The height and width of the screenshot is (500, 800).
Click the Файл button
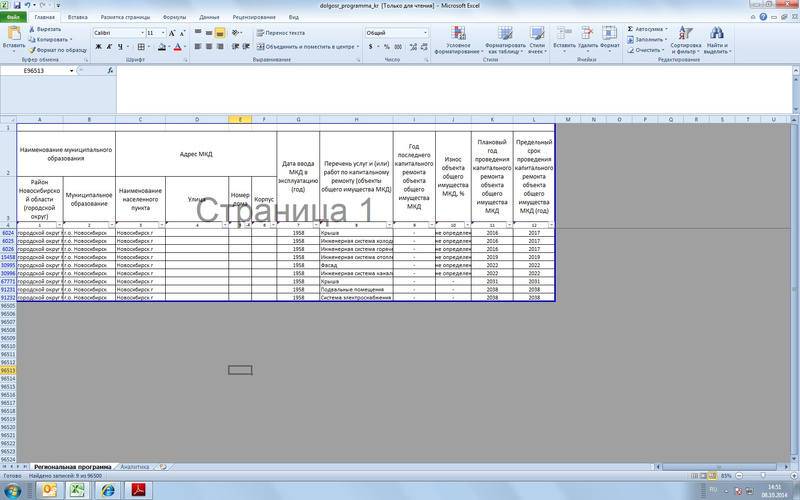15,17
